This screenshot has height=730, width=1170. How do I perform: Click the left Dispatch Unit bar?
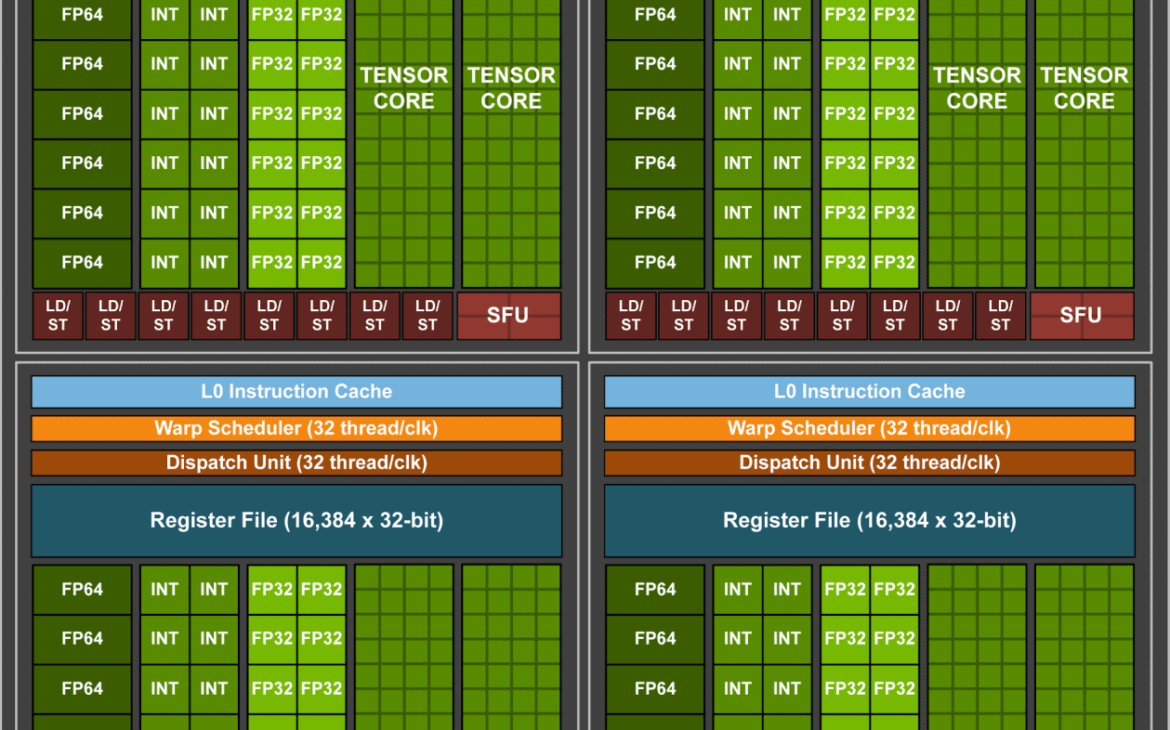[x=296, y=463]
